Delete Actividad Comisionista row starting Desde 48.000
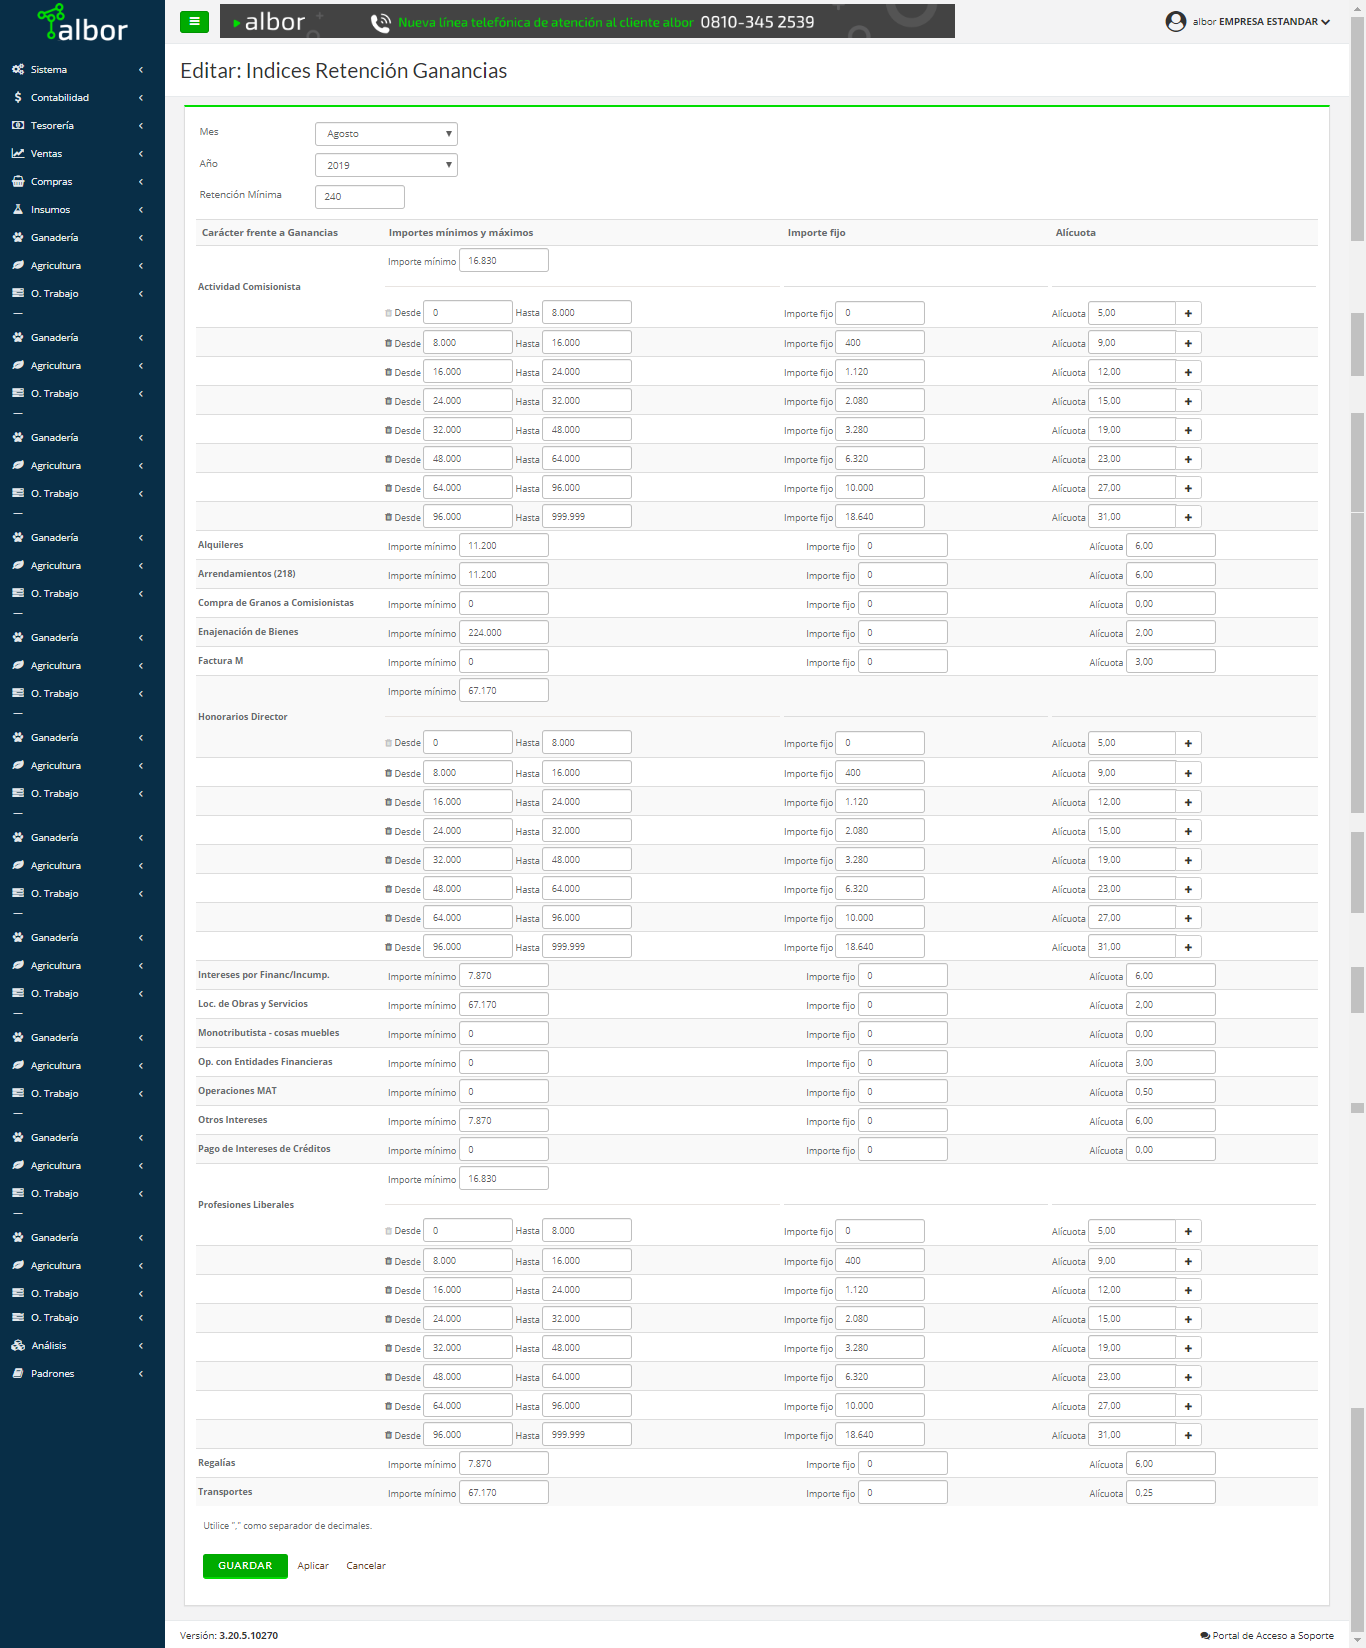 388,459
